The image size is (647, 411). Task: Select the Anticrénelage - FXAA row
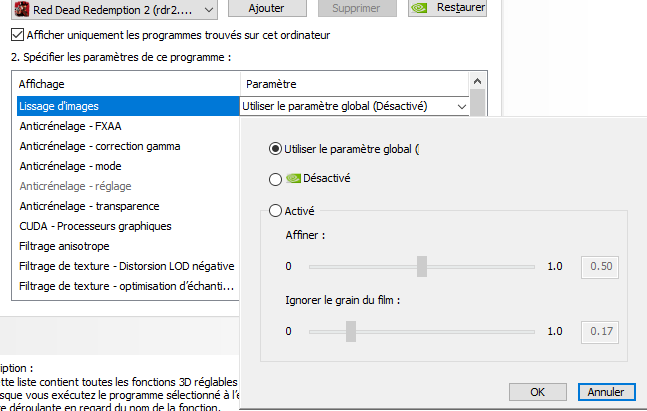128,126
